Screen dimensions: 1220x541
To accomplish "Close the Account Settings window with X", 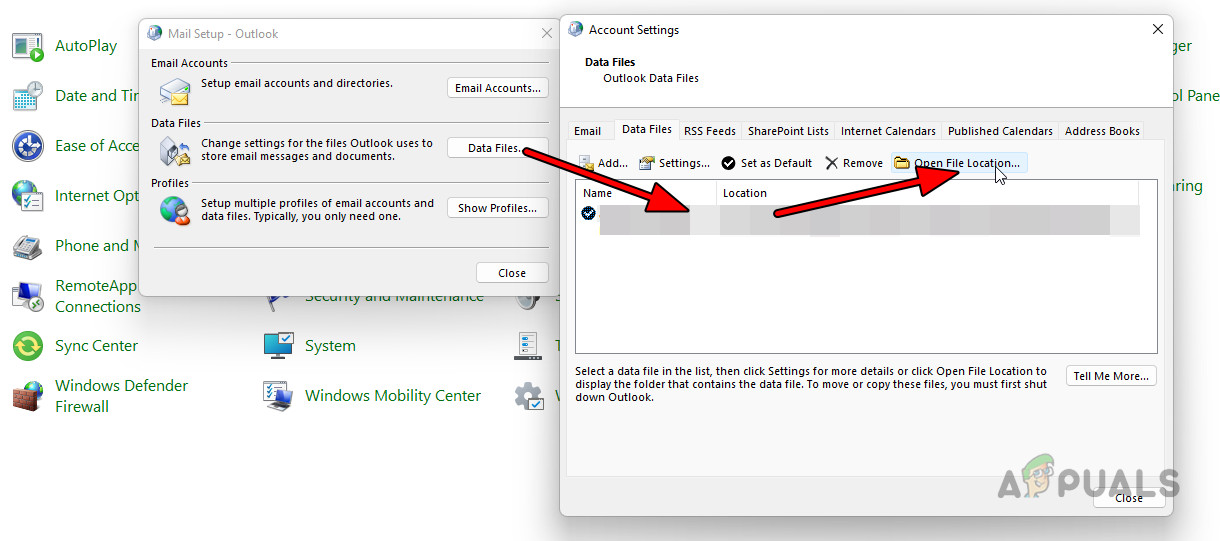I will [x=1158, y=30].
